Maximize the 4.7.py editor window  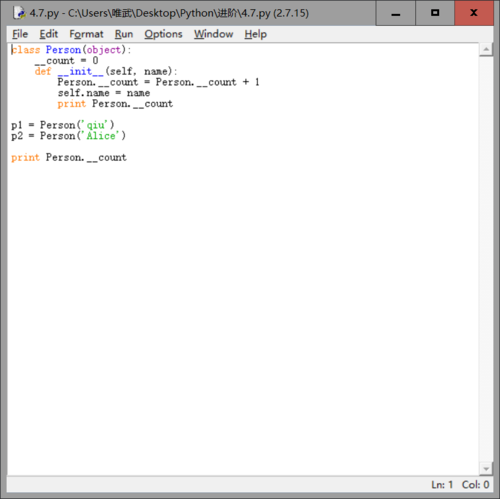(435, 13)
